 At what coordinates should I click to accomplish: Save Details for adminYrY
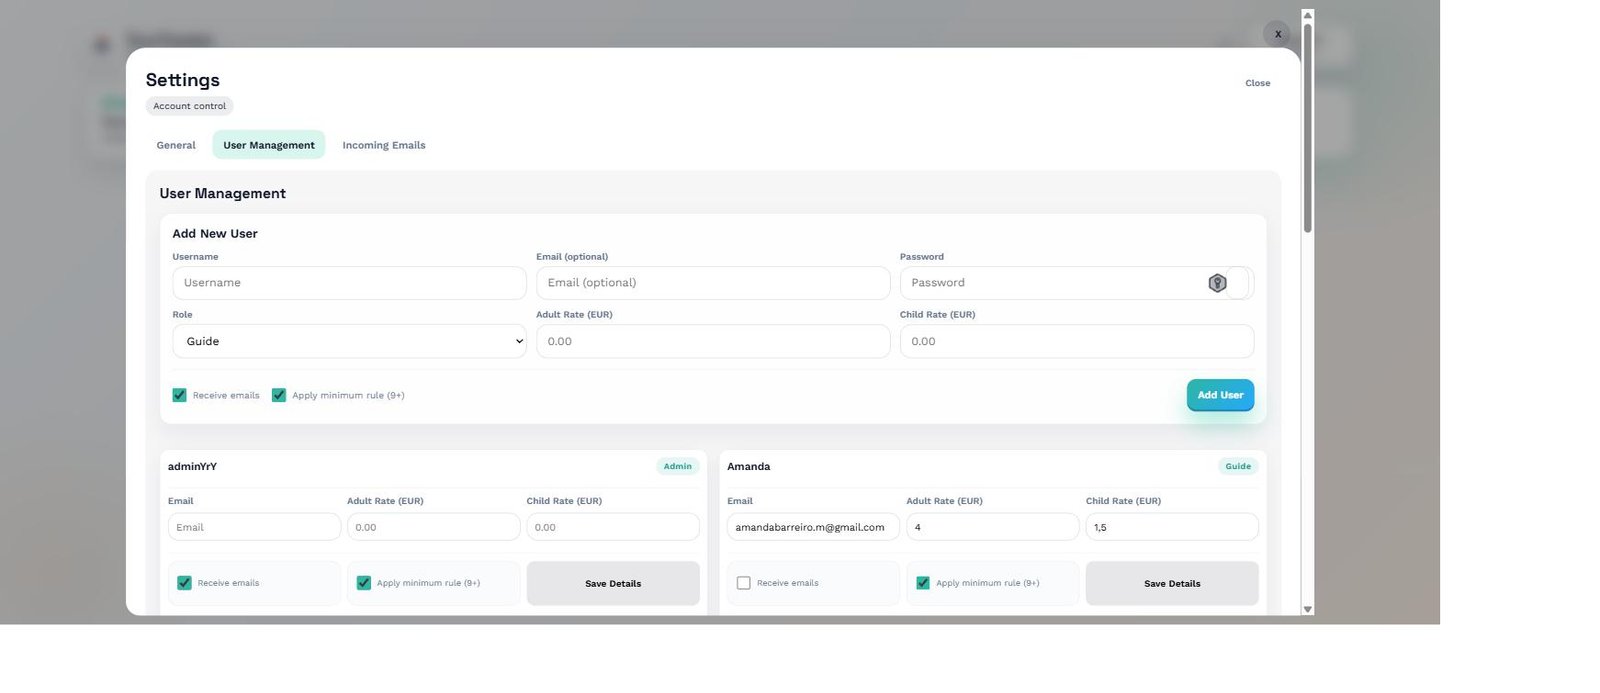pos(613,583)
